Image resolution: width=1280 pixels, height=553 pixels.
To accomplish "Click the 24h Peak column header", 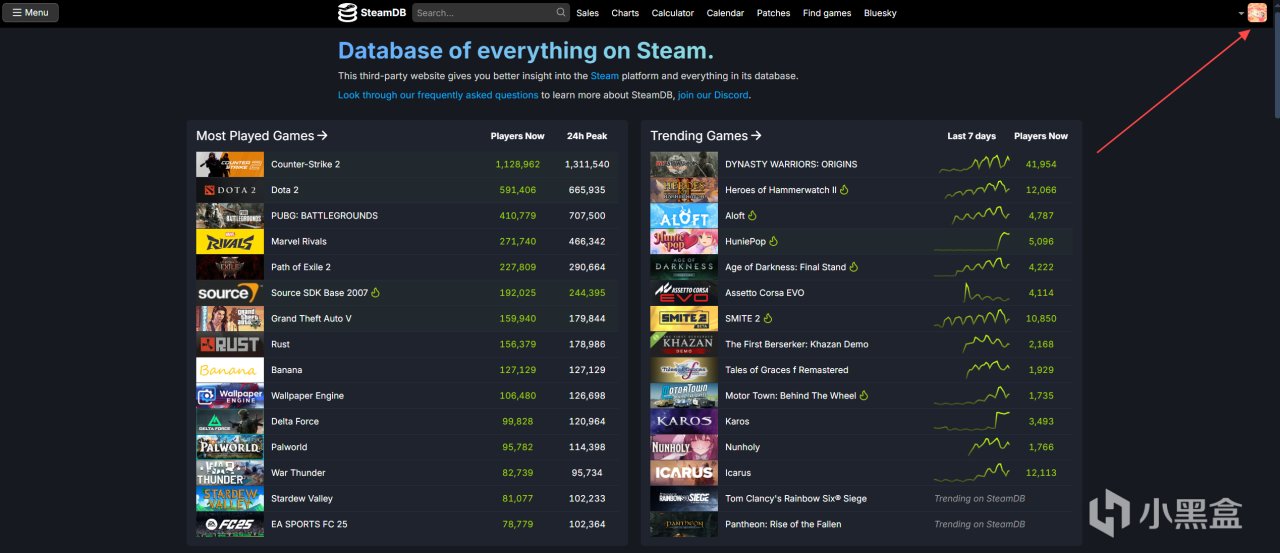I will (x=587, y=136).
